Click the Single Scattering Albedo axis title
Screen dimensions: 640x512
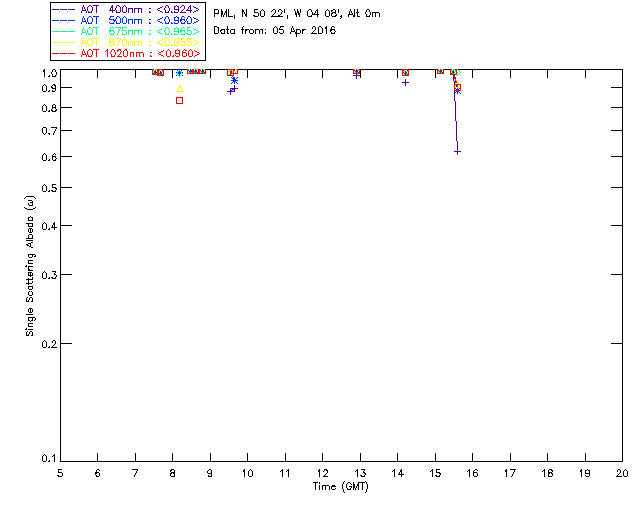pos(30,266)
